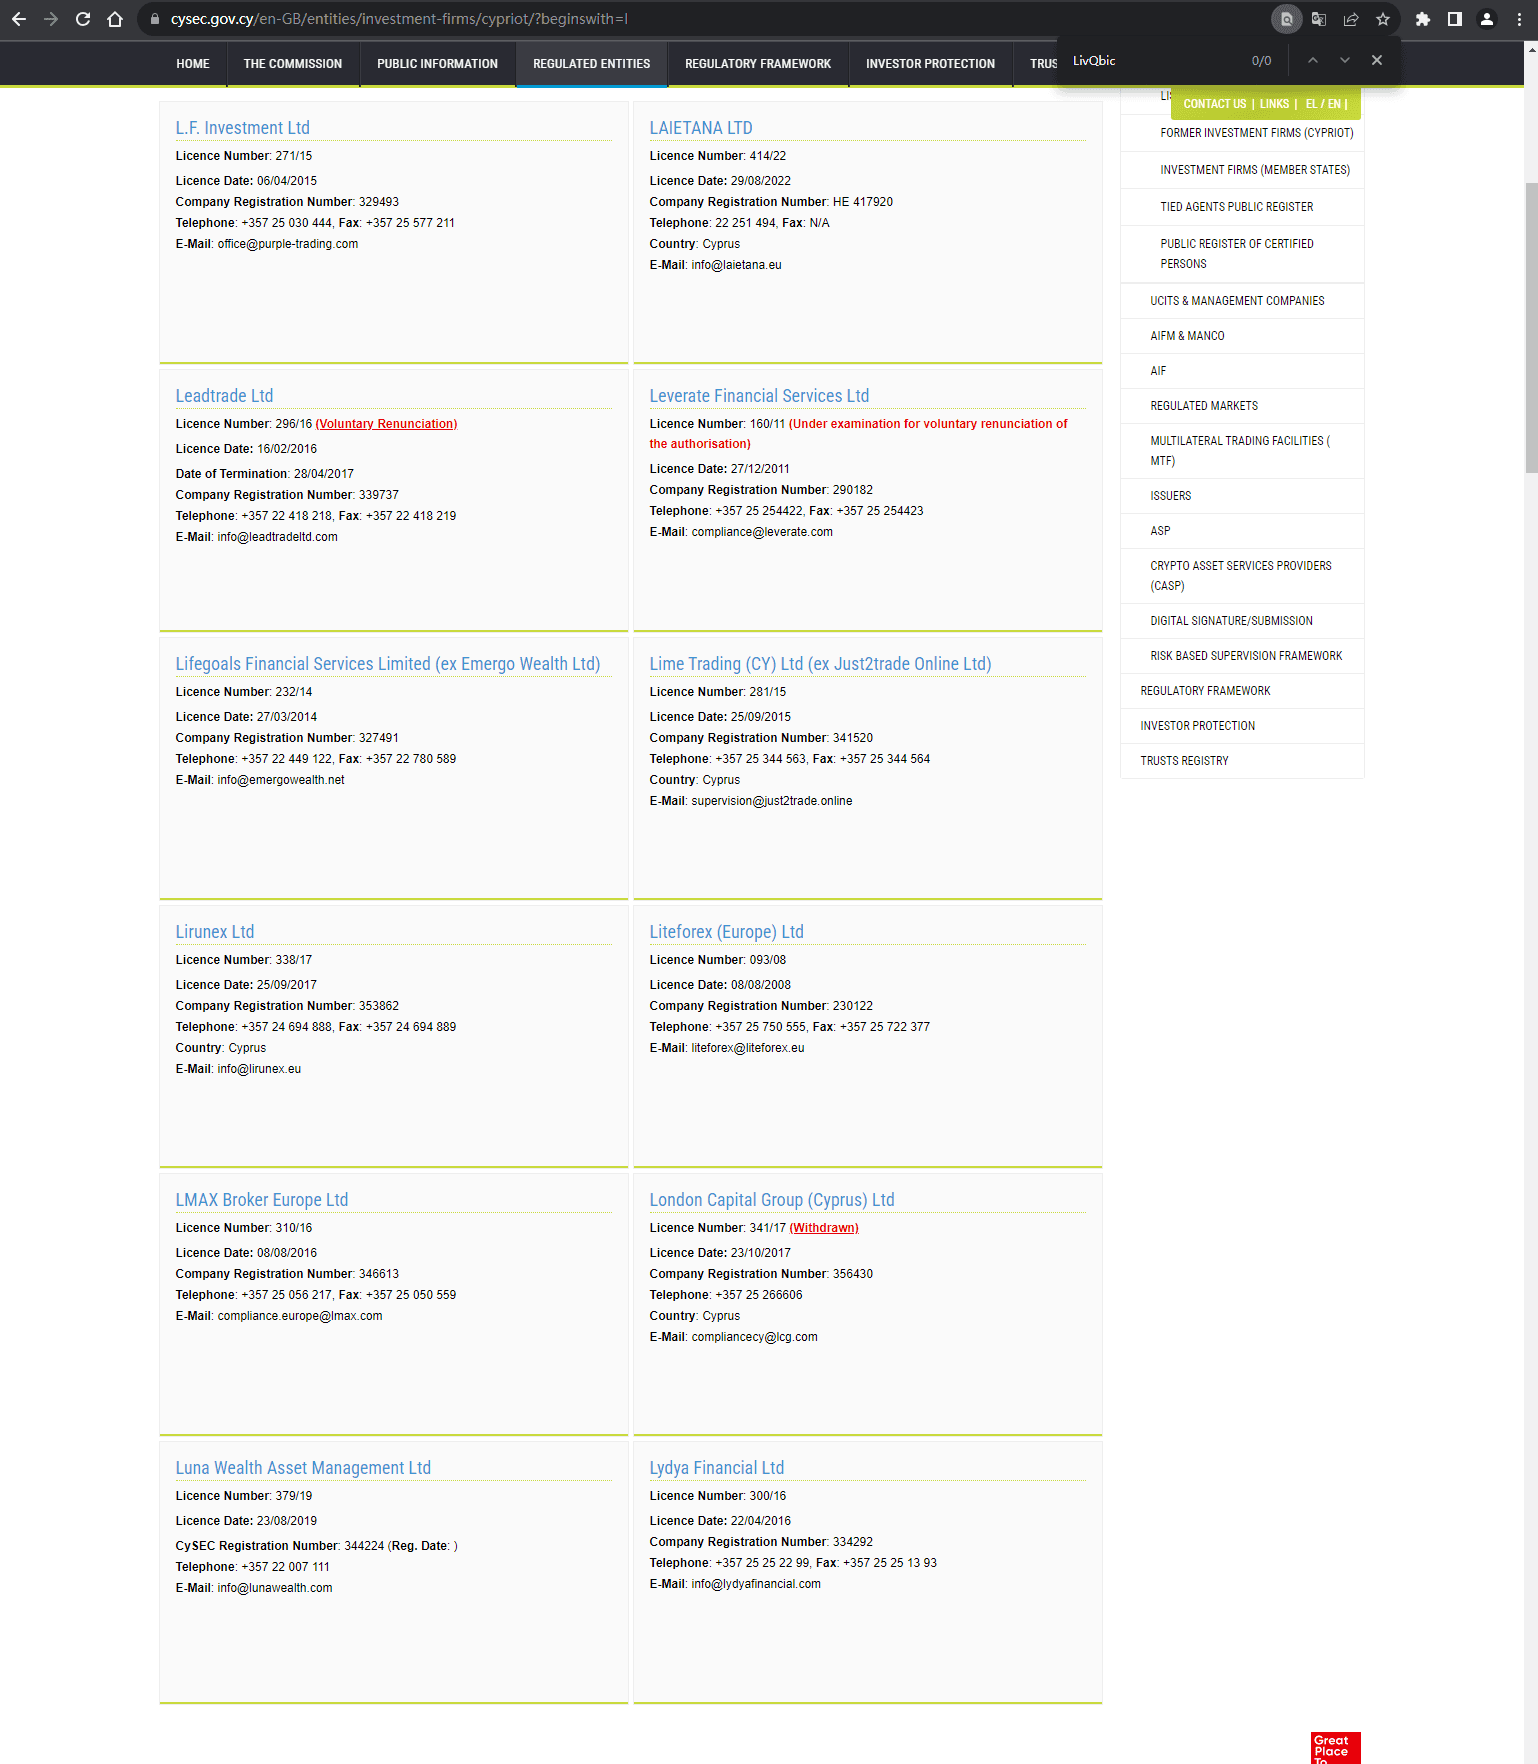Open INVESTOR PROTECTION top menu
Viewport: 1538px width, 1764px height.
coord(930,64)
